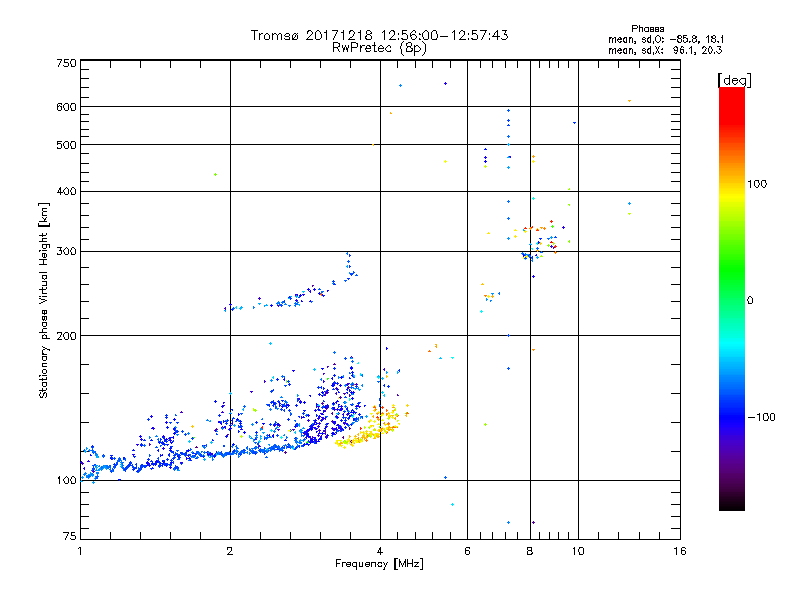Screen dimensions: 800x600
Task: Click the yellow-orange X-mode echo cluster near 4 MHz
Action: (x=371, y=428)
